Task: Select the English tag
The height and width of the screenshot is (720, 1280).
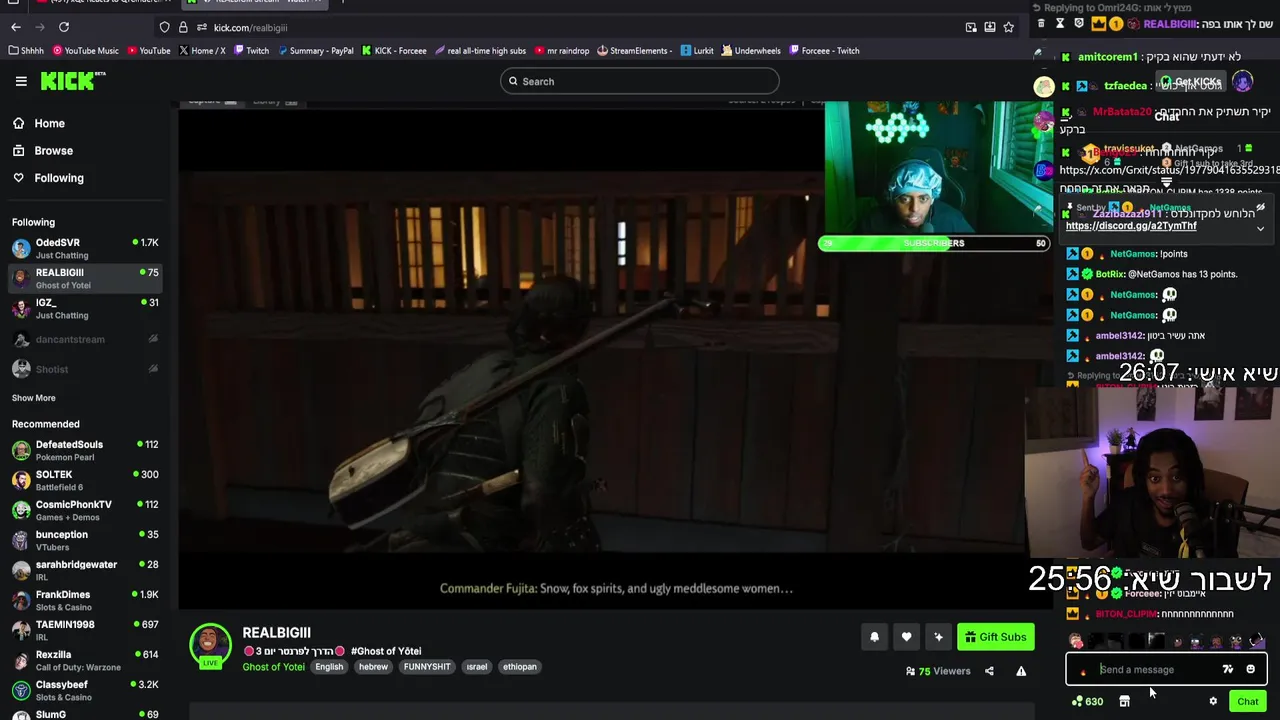Action: 329,667
